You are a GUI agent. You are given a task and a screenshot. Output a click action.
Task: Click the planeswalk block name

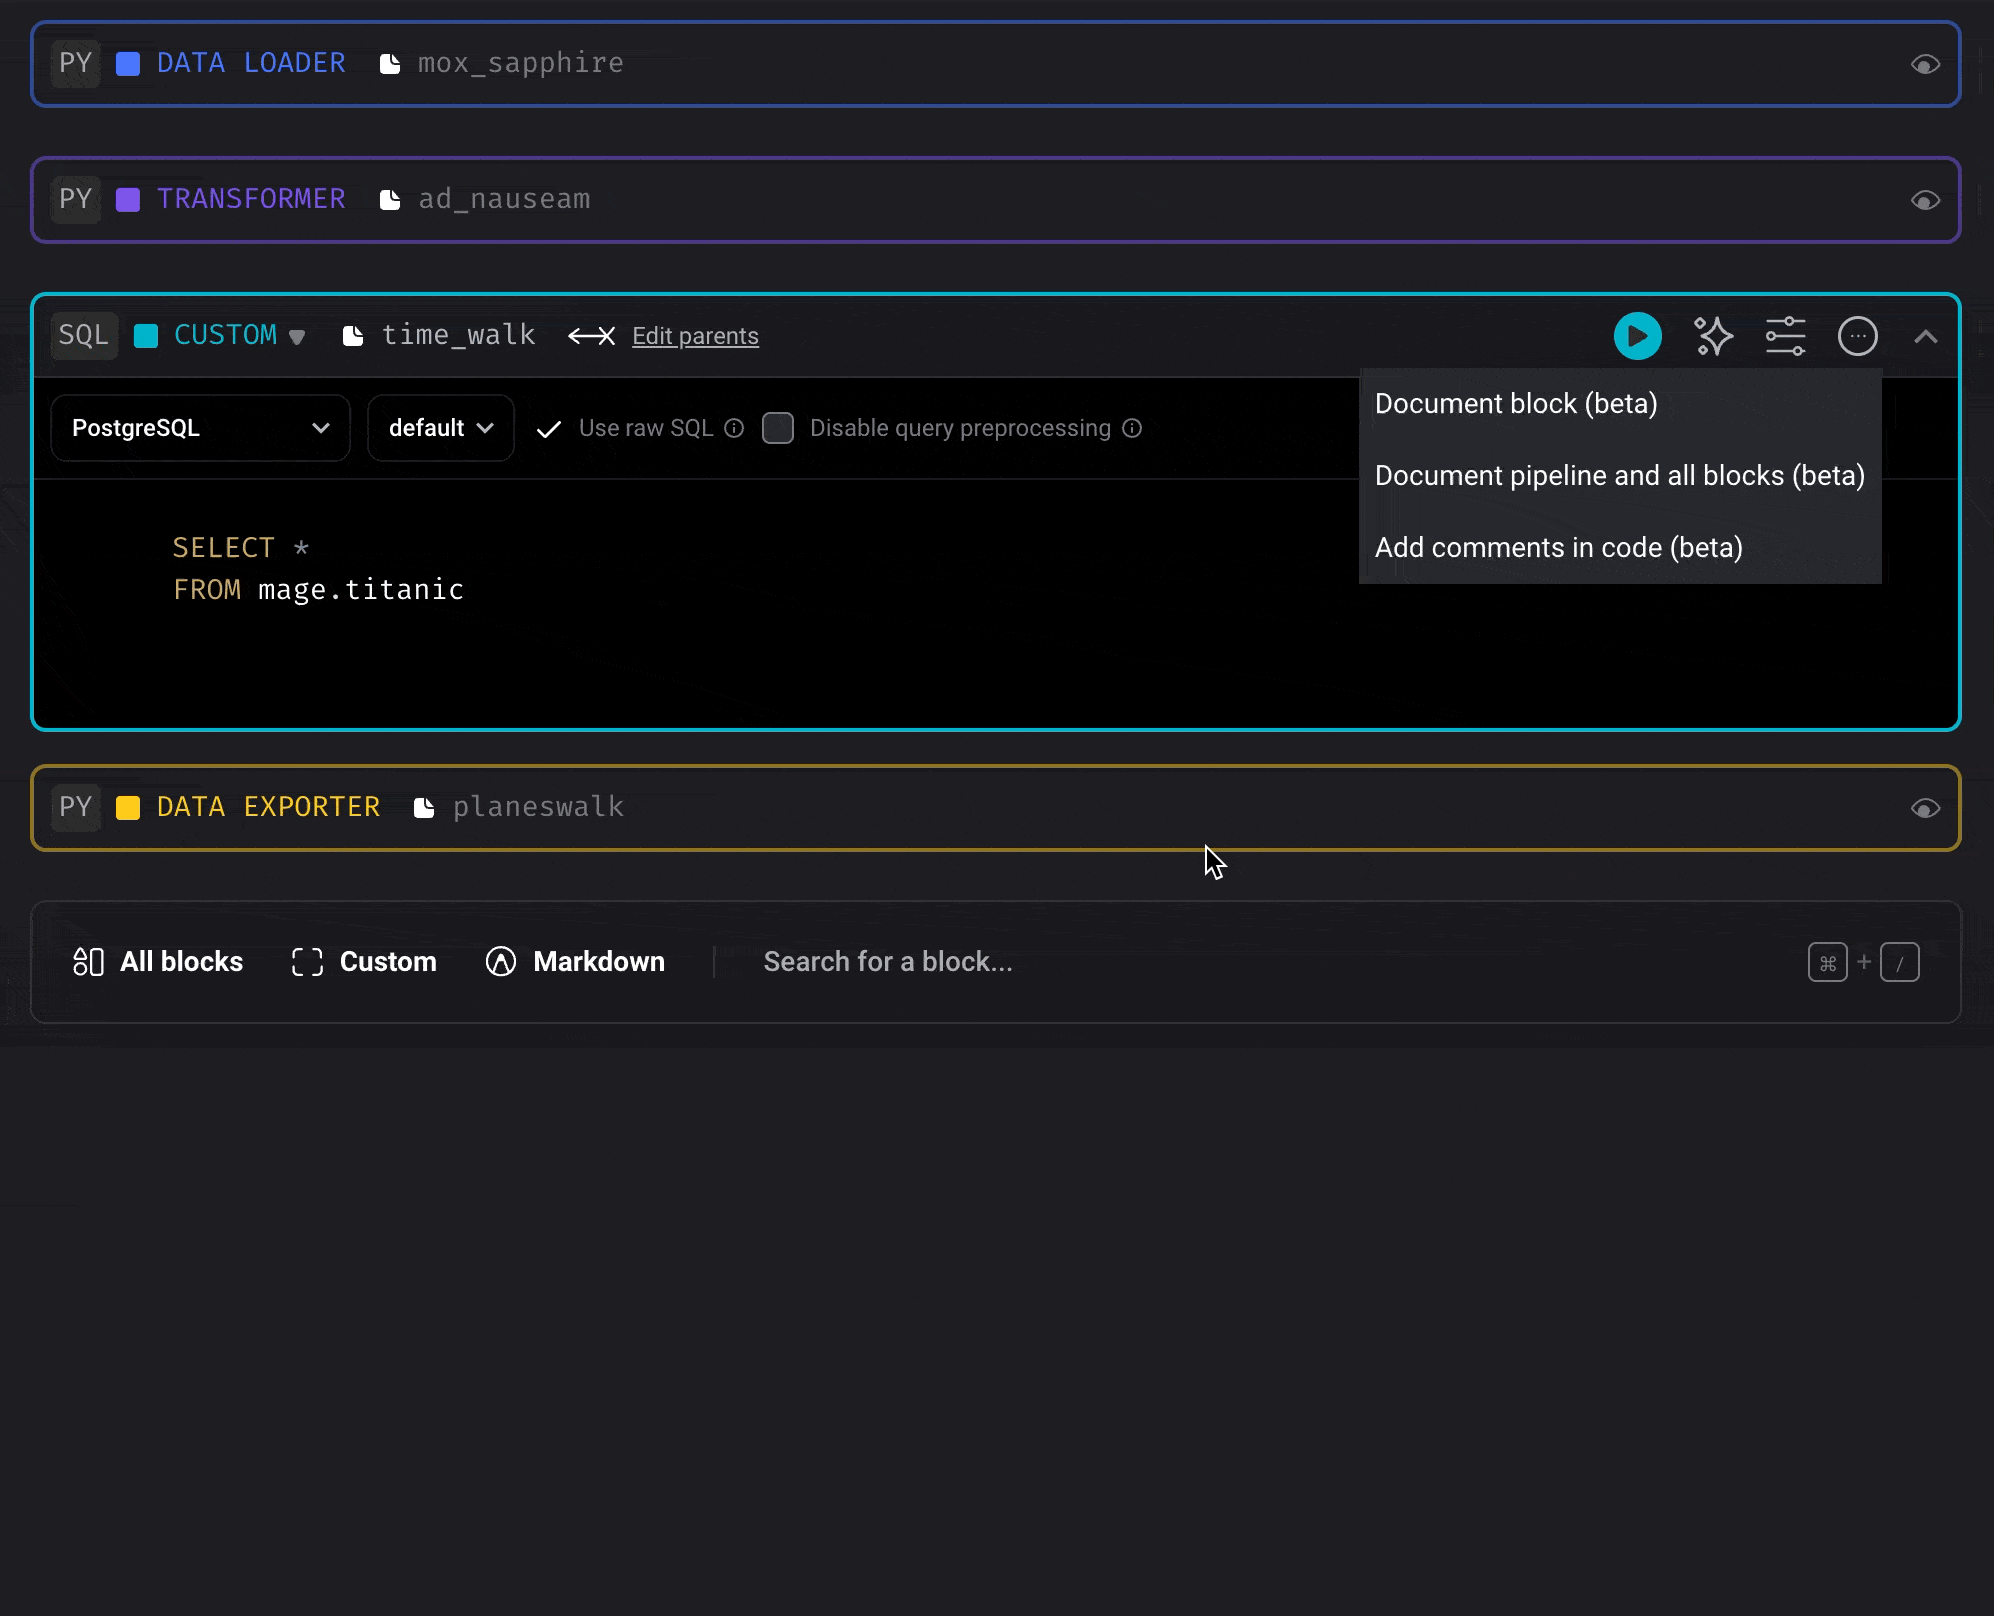pyautogui.click(x=538, y=807)
